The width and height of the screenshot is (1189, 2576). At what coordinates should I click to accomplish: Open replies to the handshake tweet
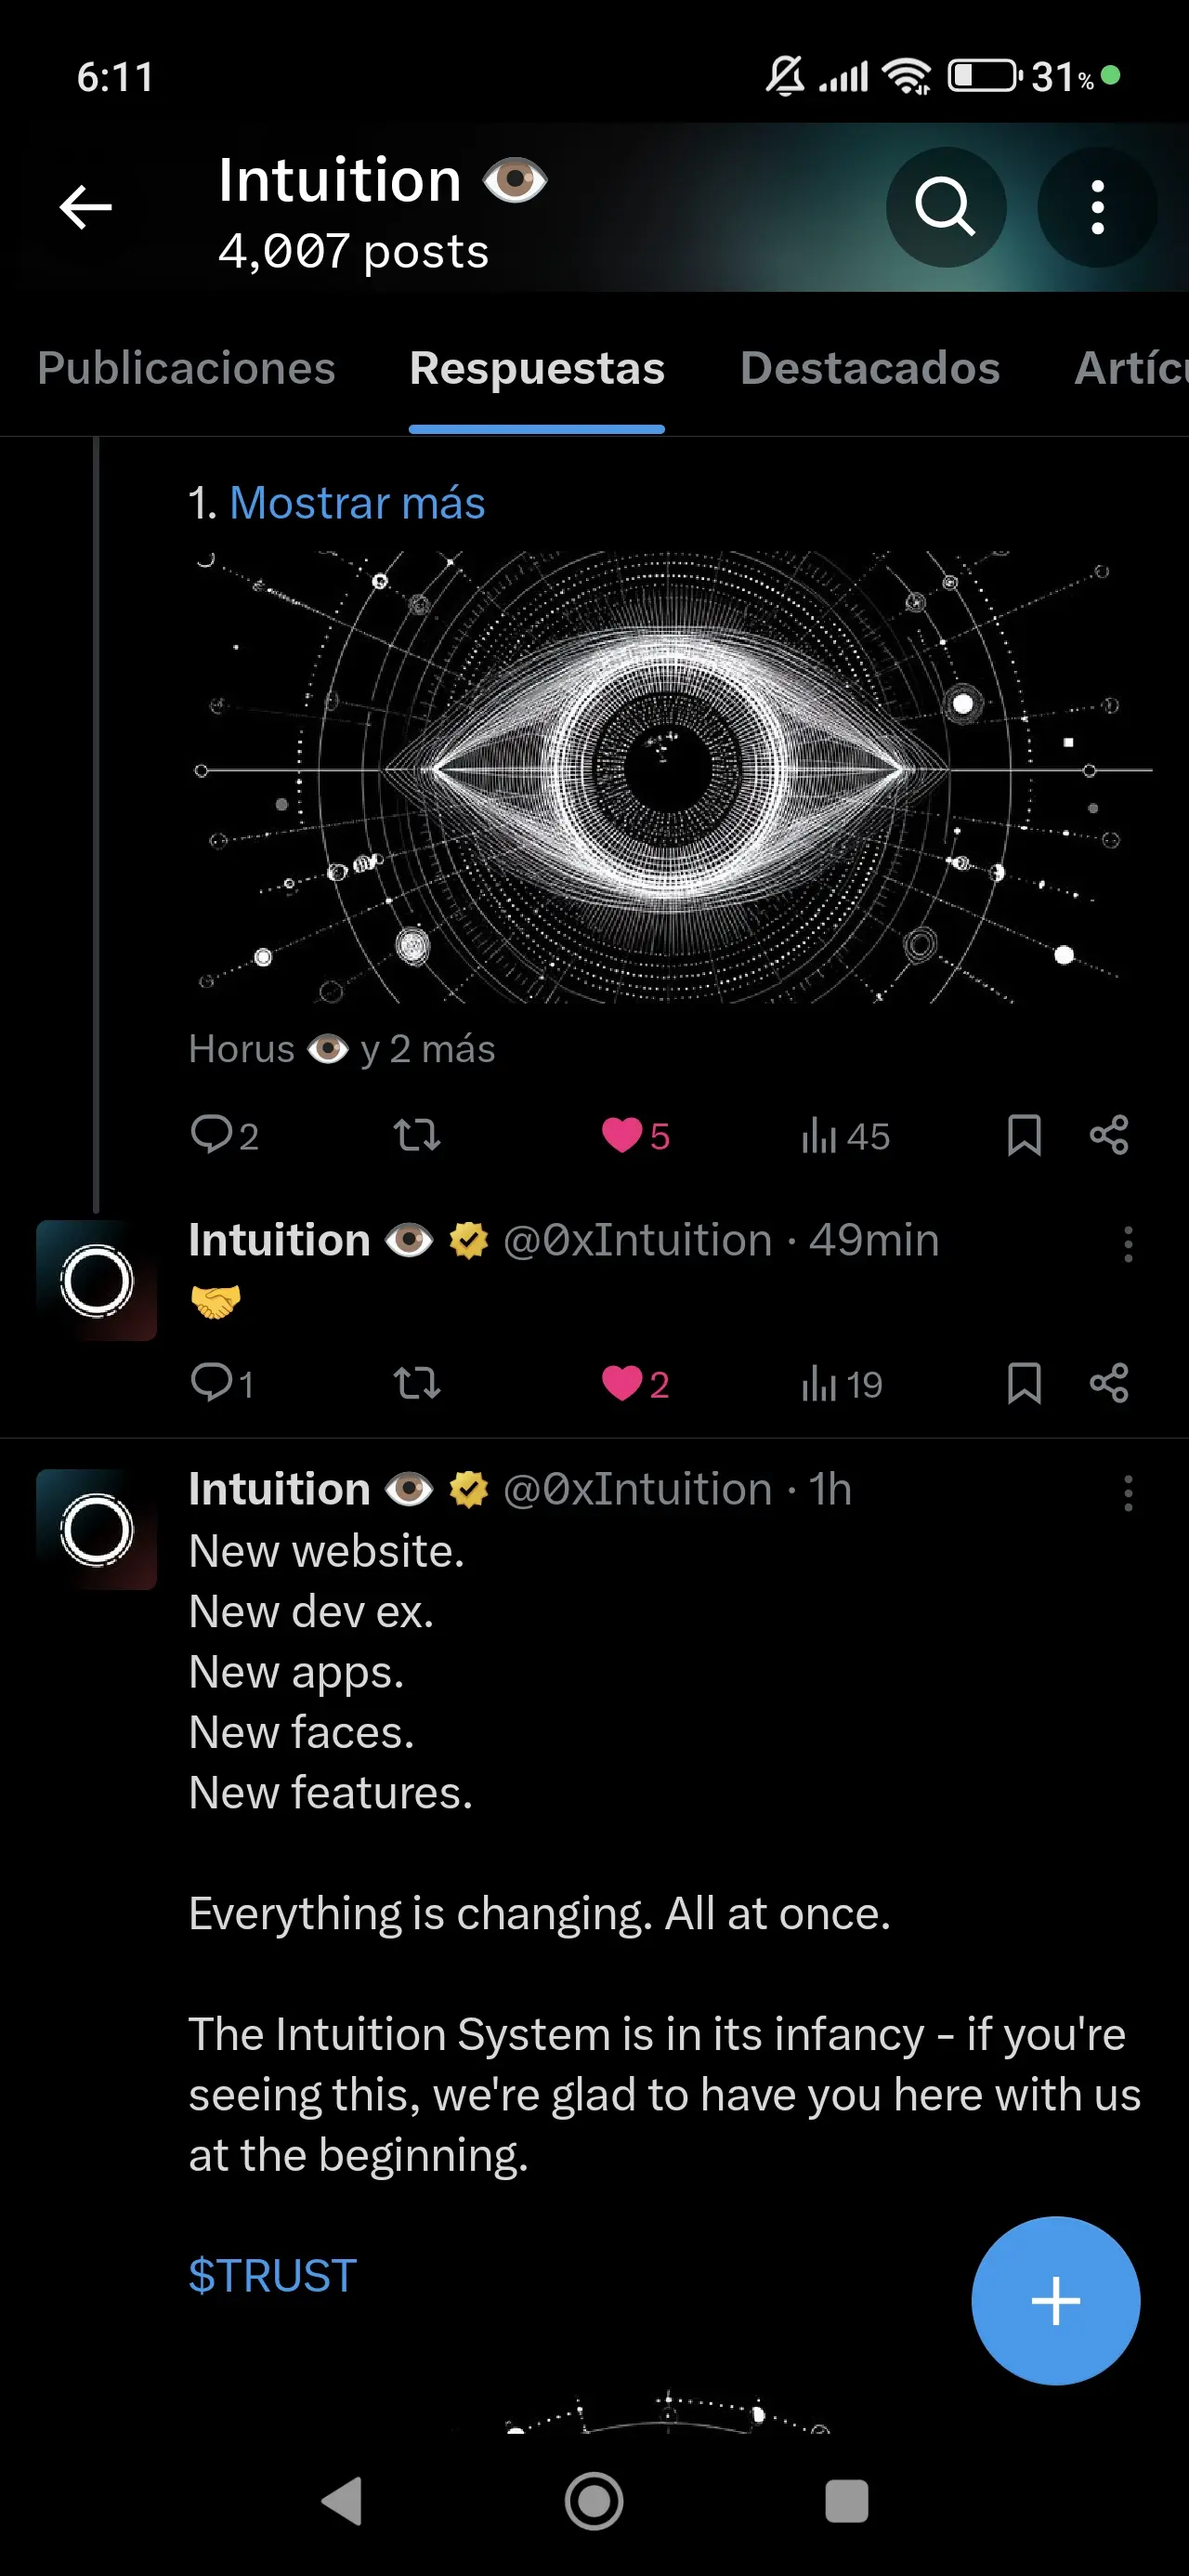(219, 1383)
